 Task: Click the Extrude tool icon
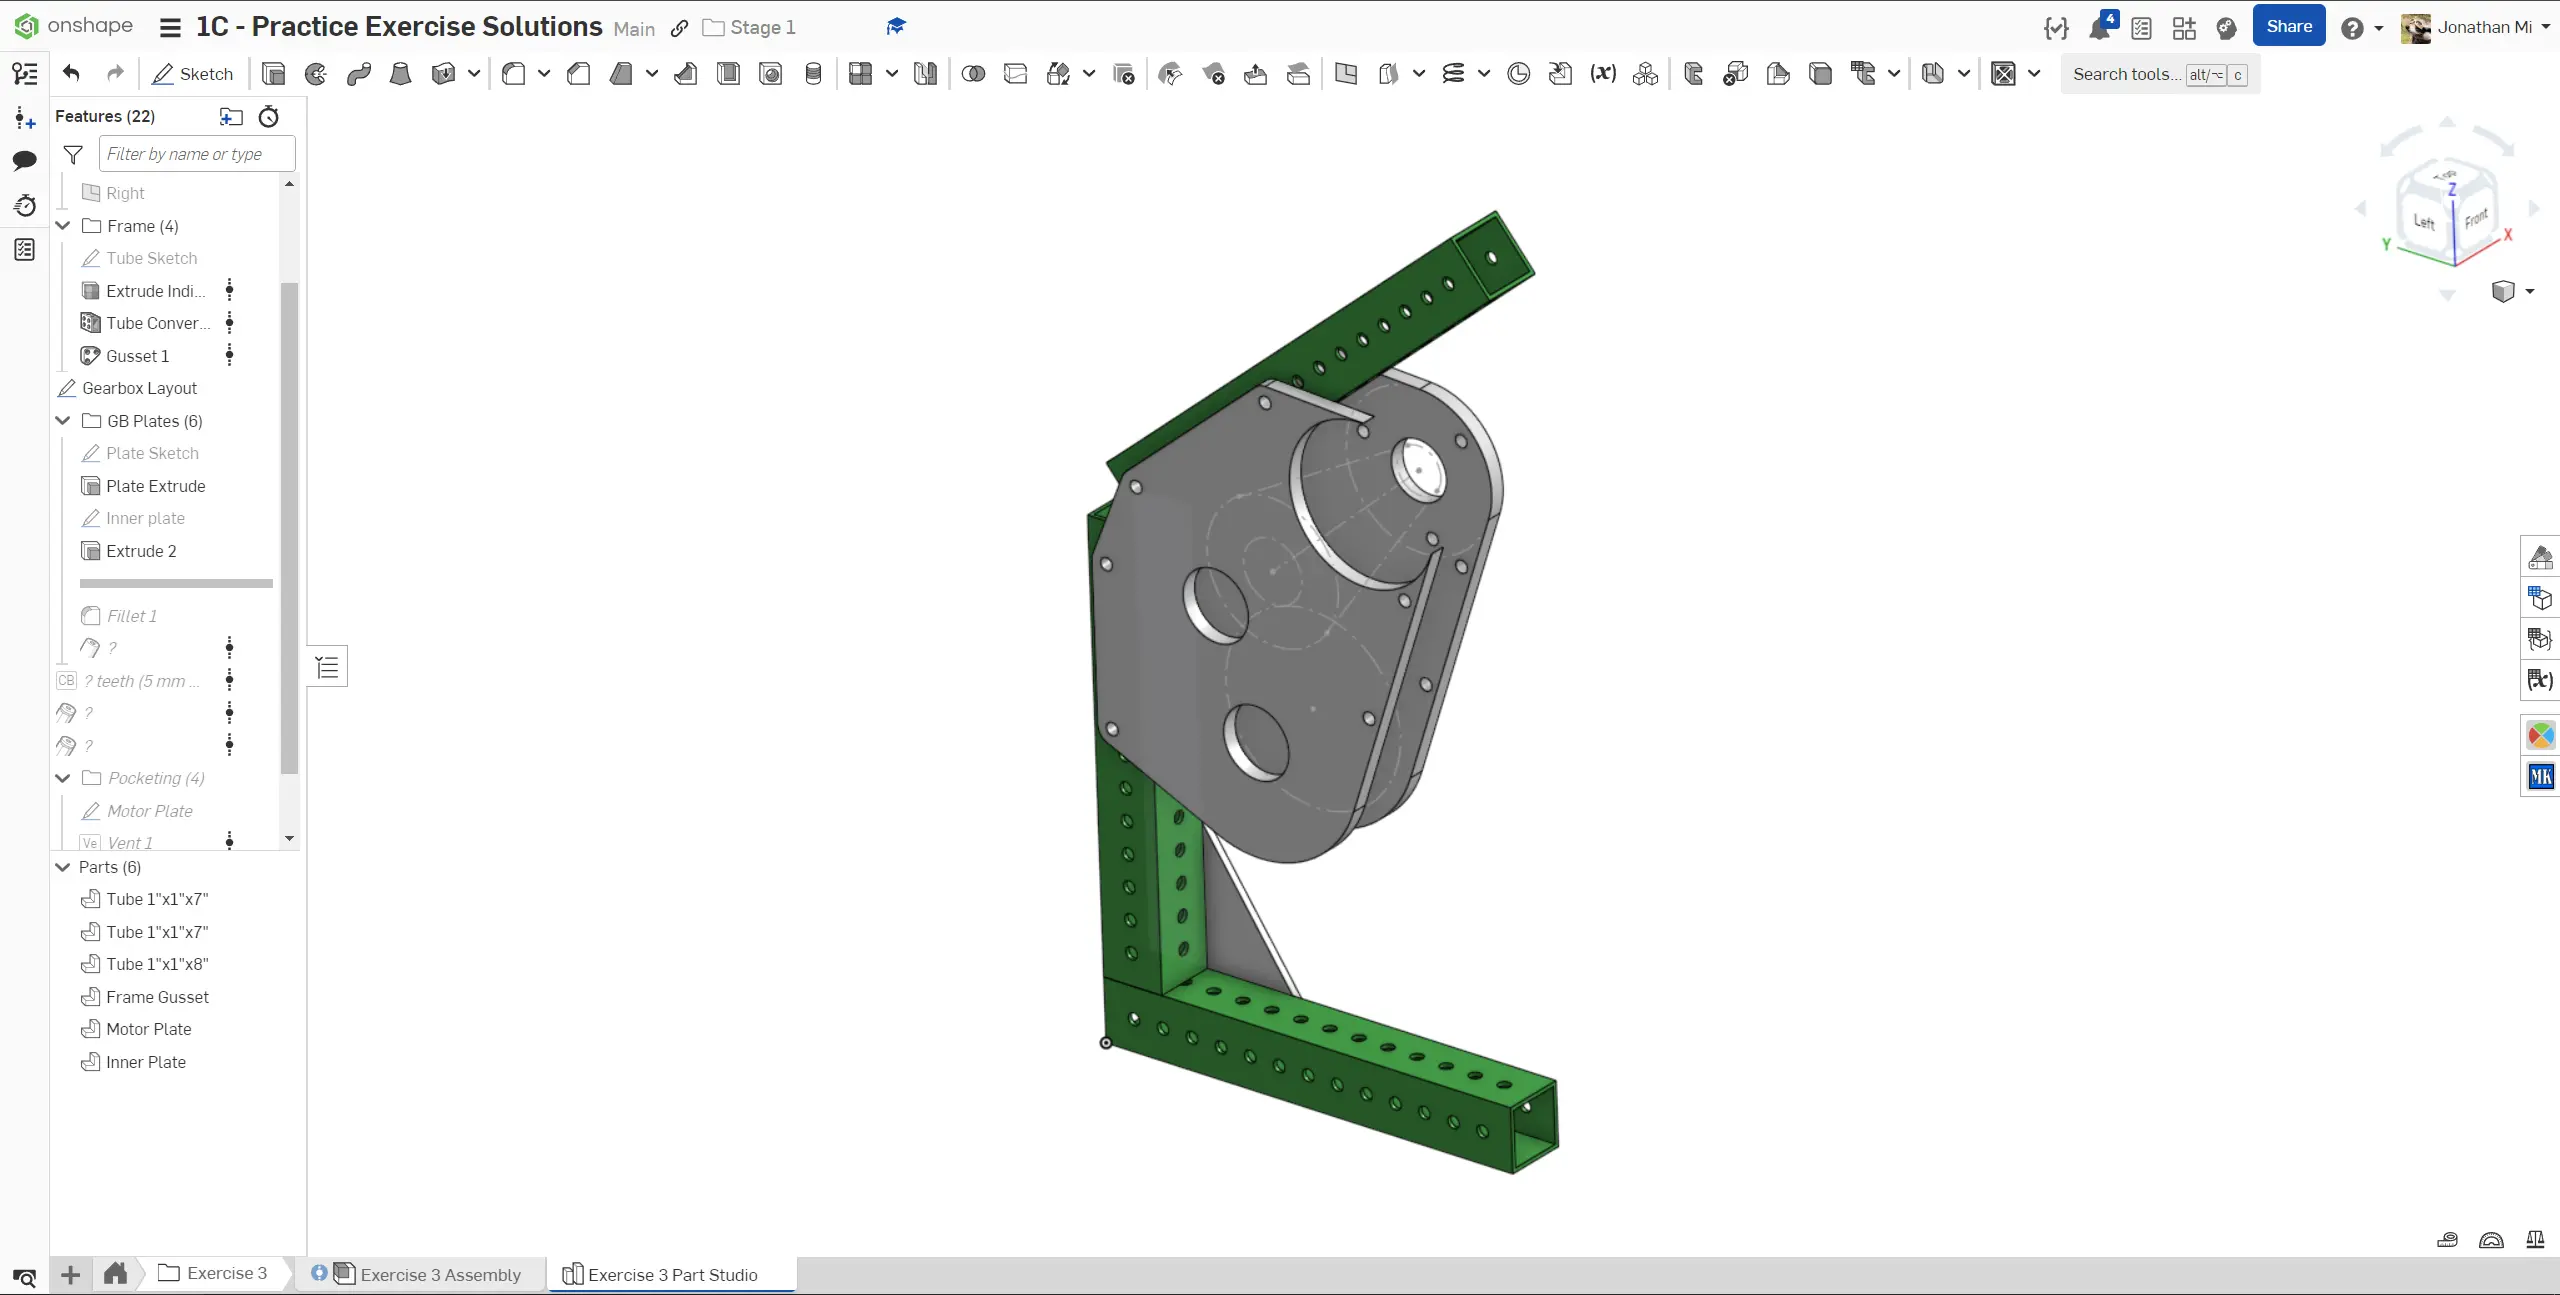click(273, 74)
